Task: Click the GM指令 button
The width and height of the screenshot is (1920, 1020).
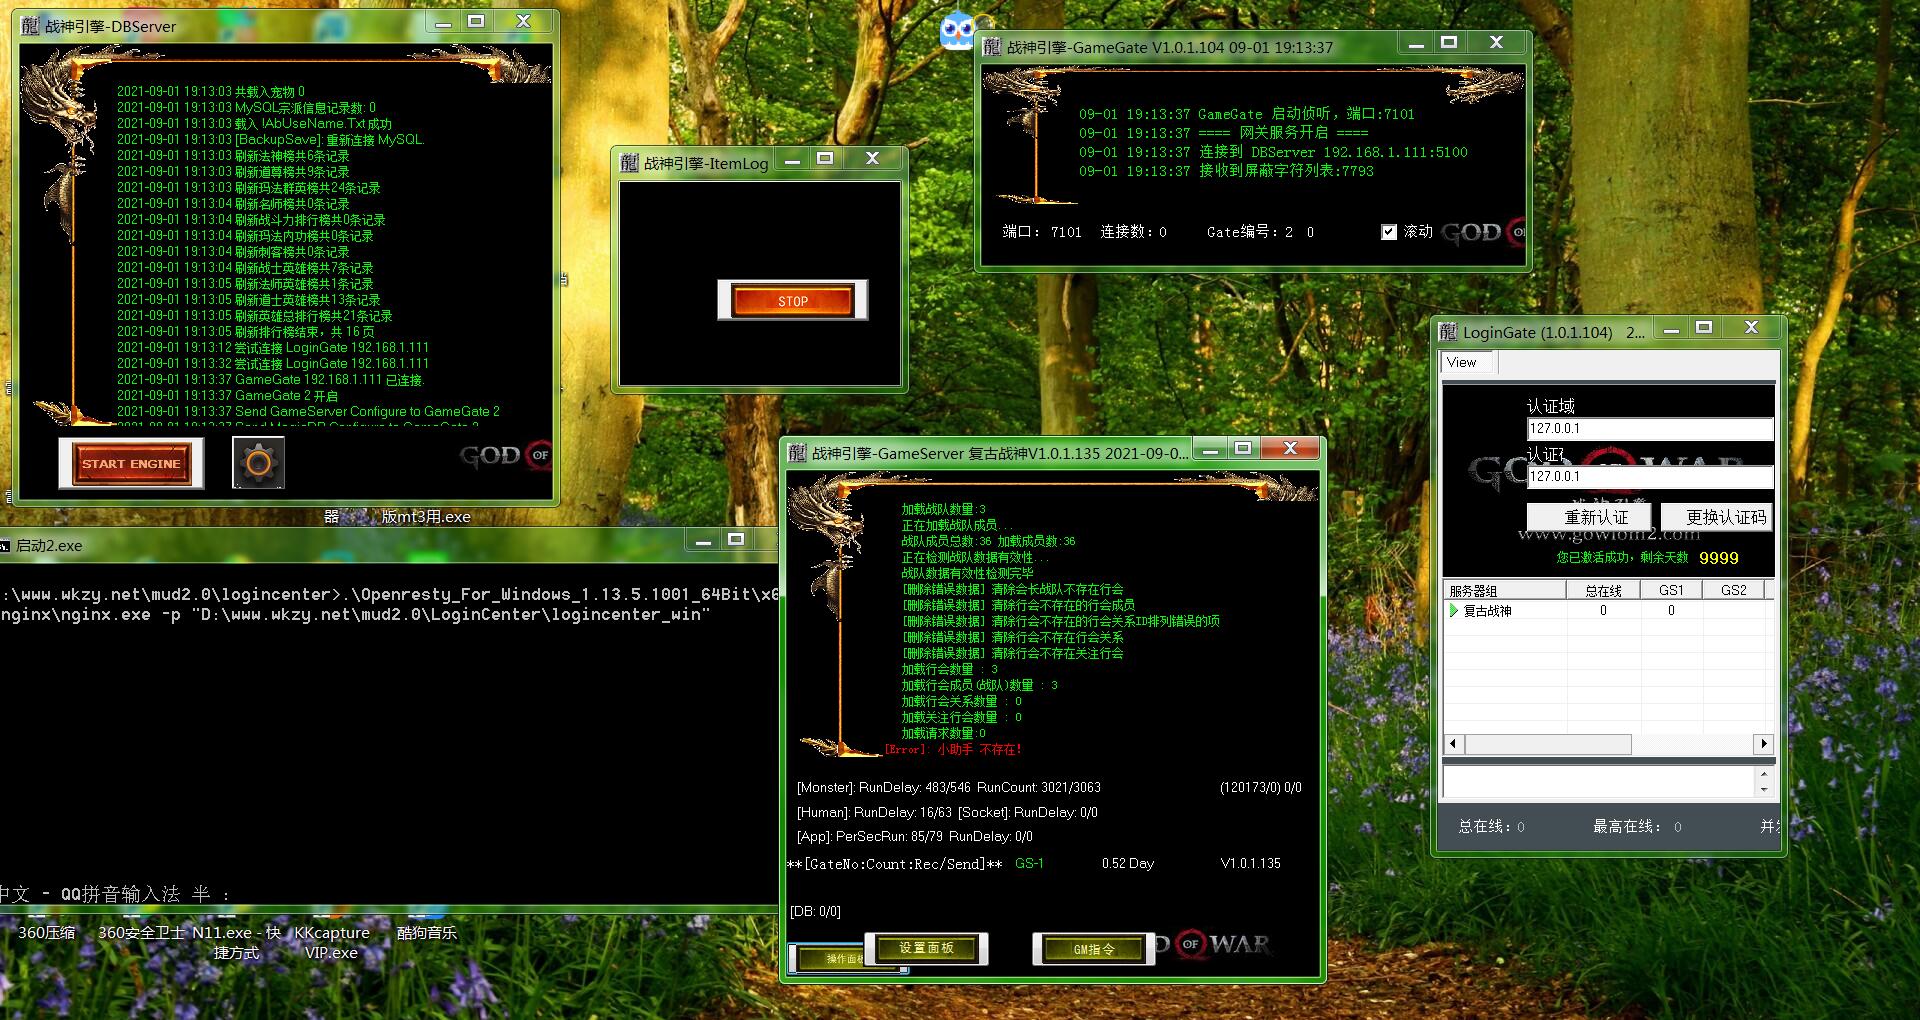Action: pyautogui.click(x=1093, y=949)
